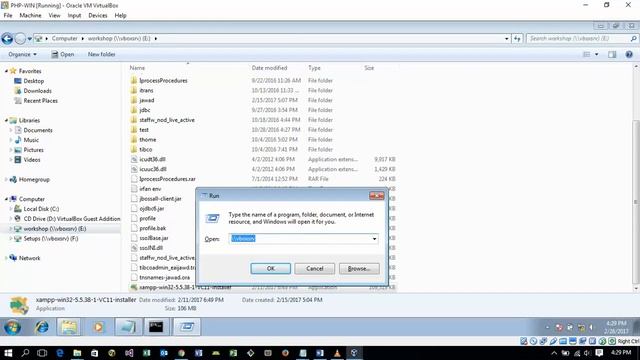Open the VirtualBox Help menu

click(x=120, y=16)
